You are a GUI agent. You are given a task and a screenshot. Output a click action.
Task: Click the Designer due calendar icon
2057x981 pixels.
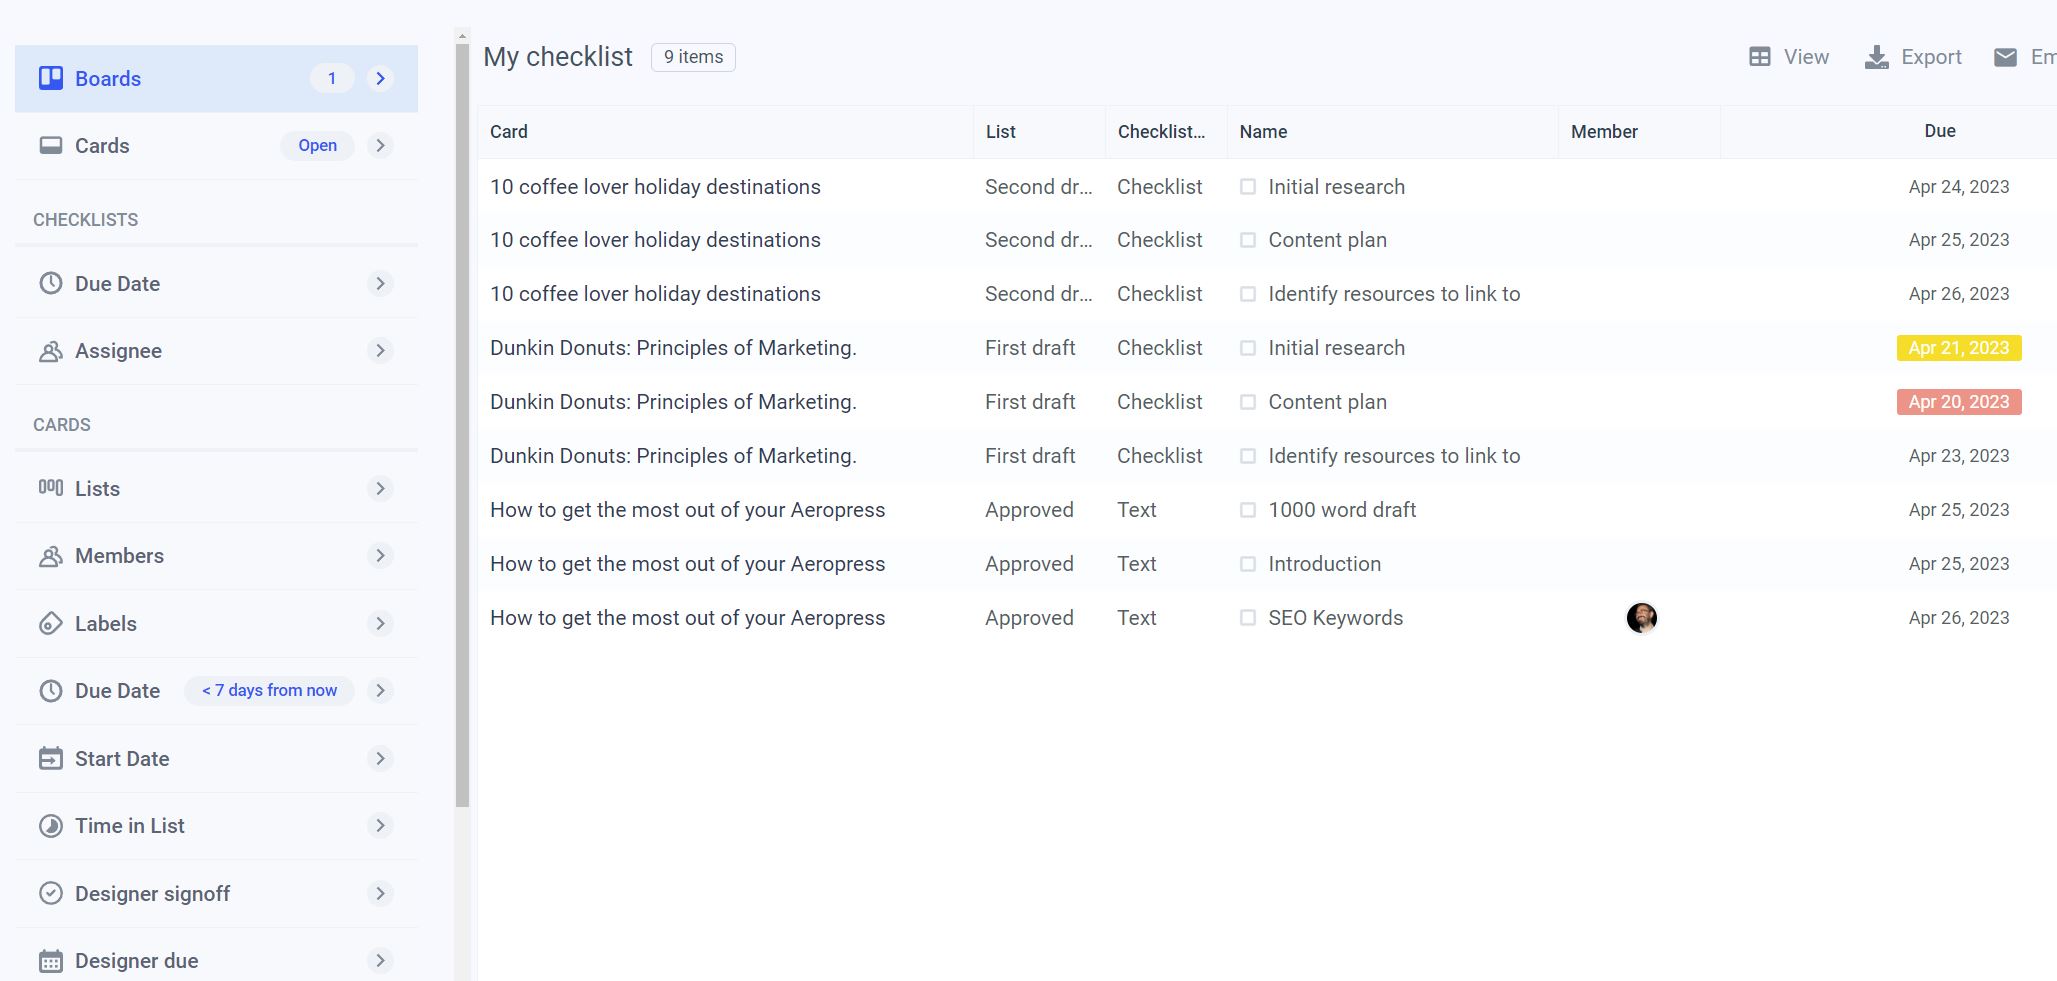pos(51,961)
